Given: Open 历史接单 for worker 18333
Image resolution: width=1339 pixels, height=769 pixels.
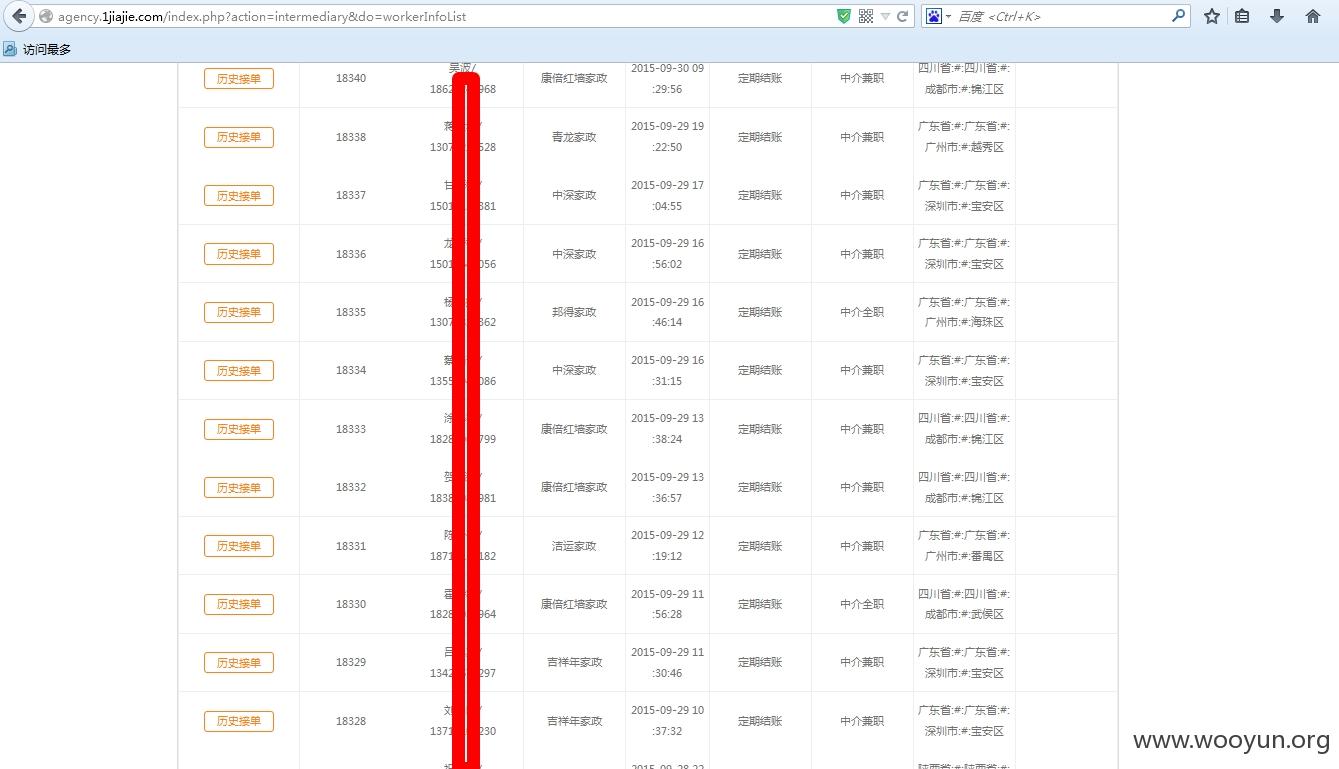Looking at the screenshot, I should point(239,429).
